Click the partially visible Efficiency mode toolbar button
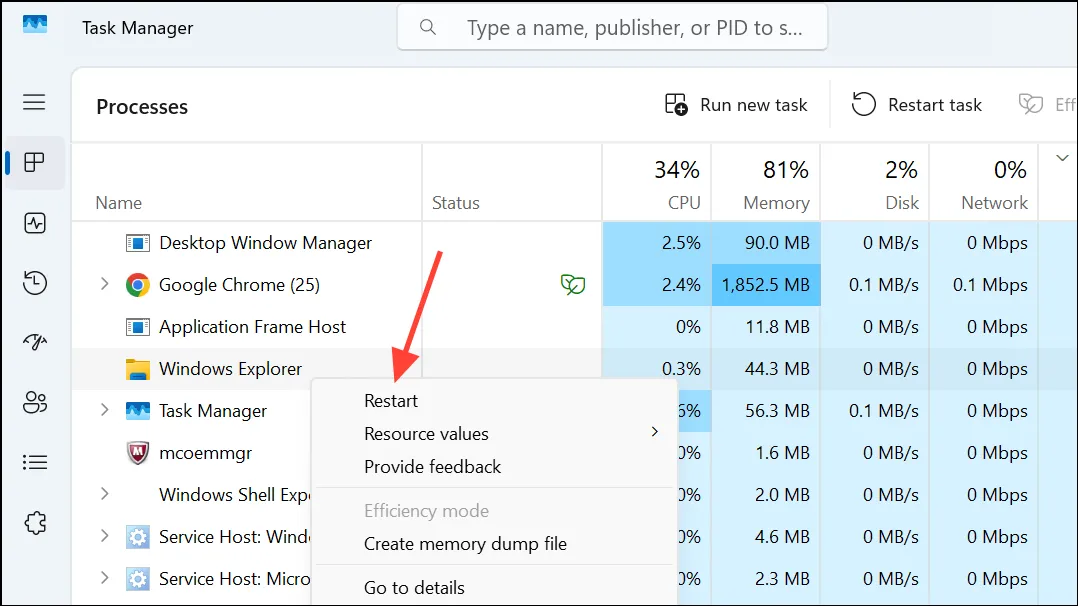The width and height of the screenshot is (1078, 606). coord(1046,105)
